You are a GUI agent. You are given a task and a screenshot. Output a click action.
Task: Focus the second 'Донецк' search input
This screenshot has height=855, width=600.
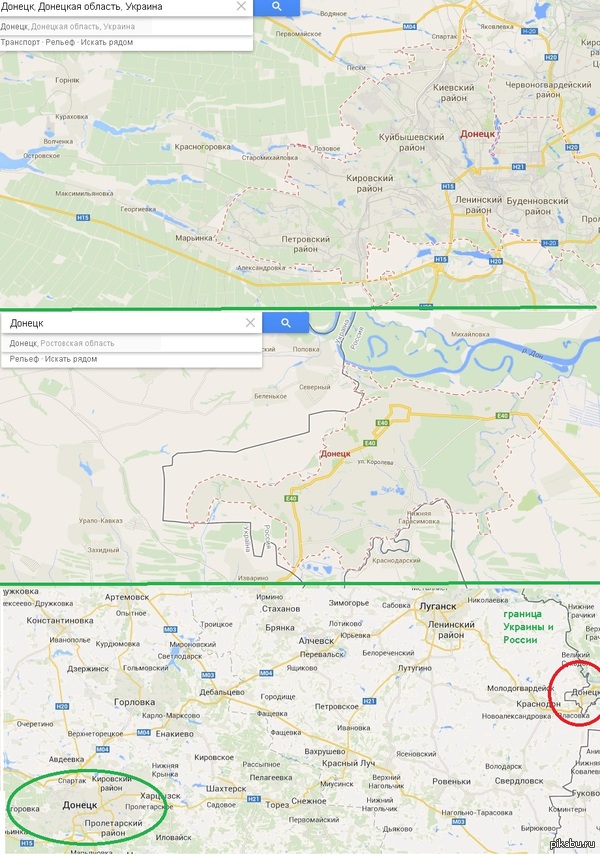coord(125,323)
